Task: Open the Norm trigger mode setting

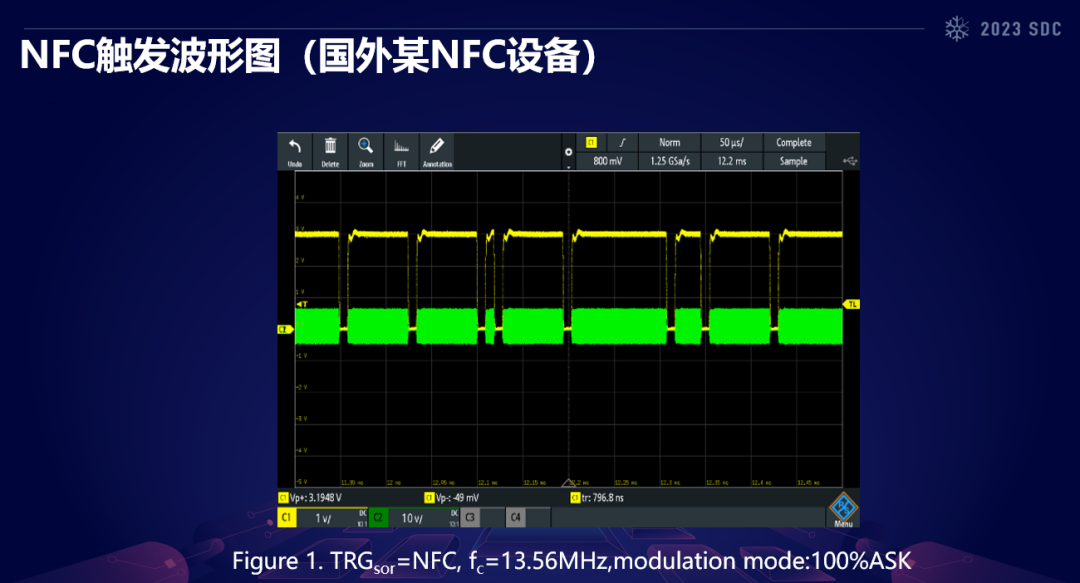Action: (669, 143)
